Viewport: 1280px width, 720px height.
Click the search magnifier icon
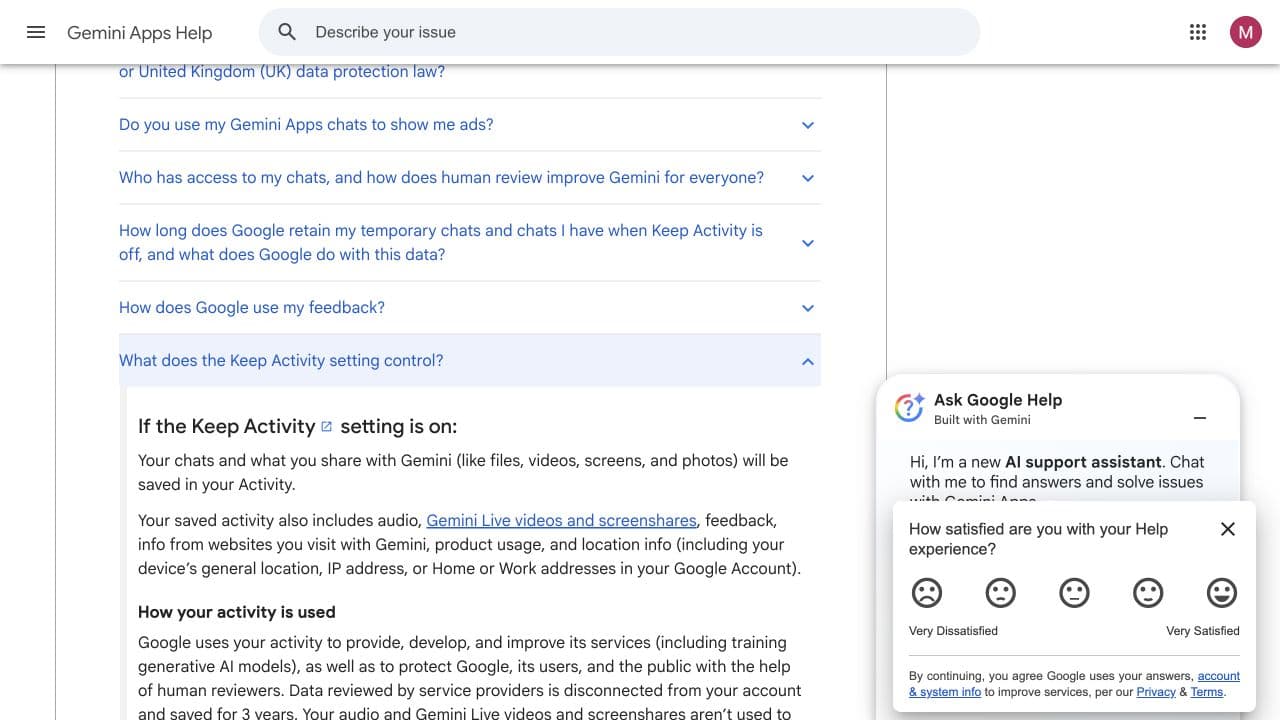pos(287,32)
